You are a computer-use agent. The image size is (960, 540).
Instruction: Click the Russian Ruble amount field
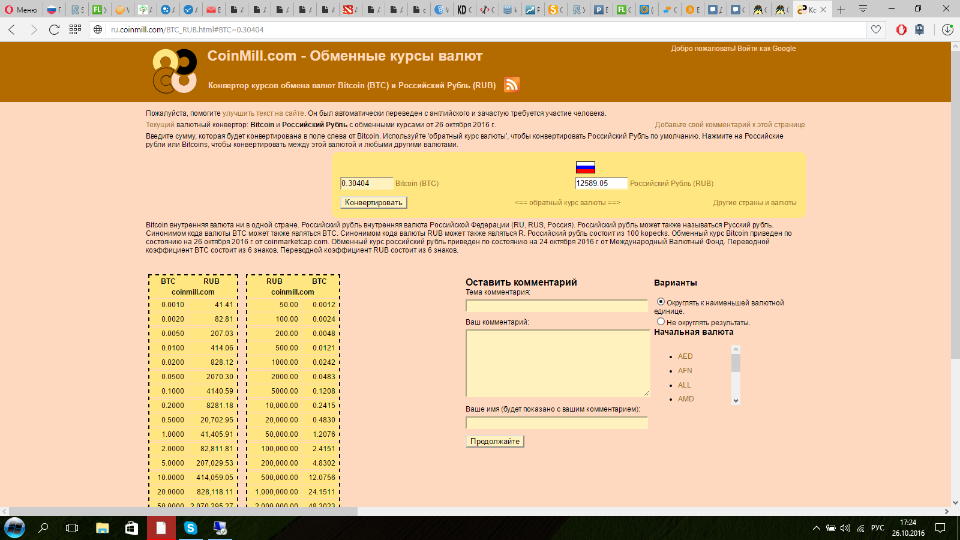[601, 183]
